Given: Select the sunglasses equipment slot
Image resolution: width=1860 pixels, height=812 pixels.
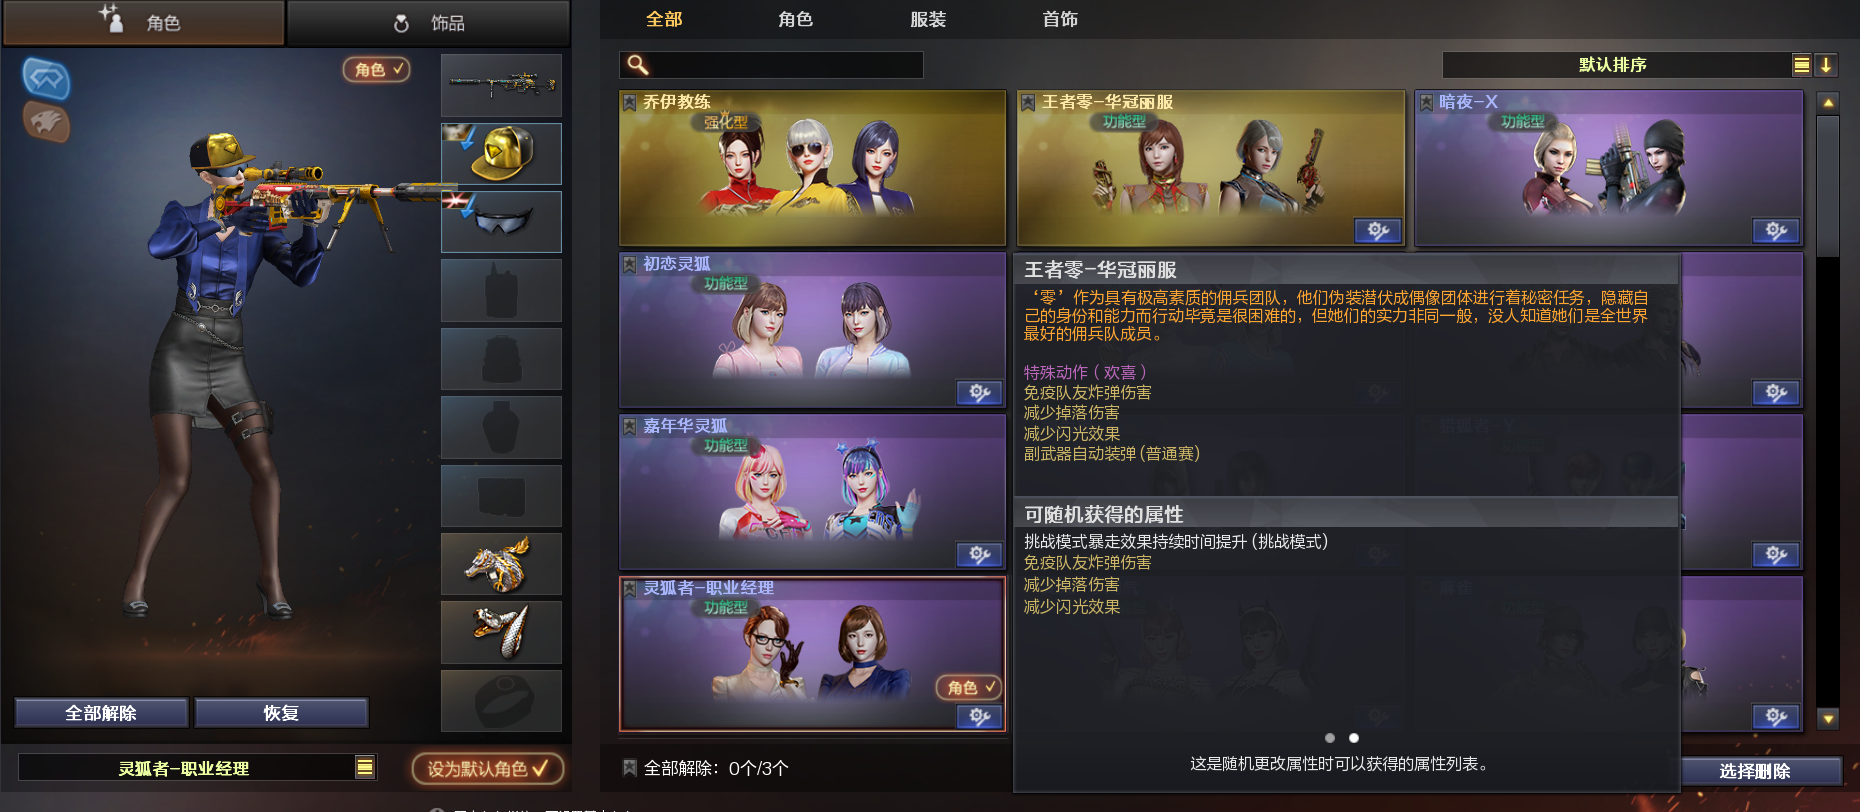Looking at the screenshot, I should pyautogui.click(x=501, y=222).
